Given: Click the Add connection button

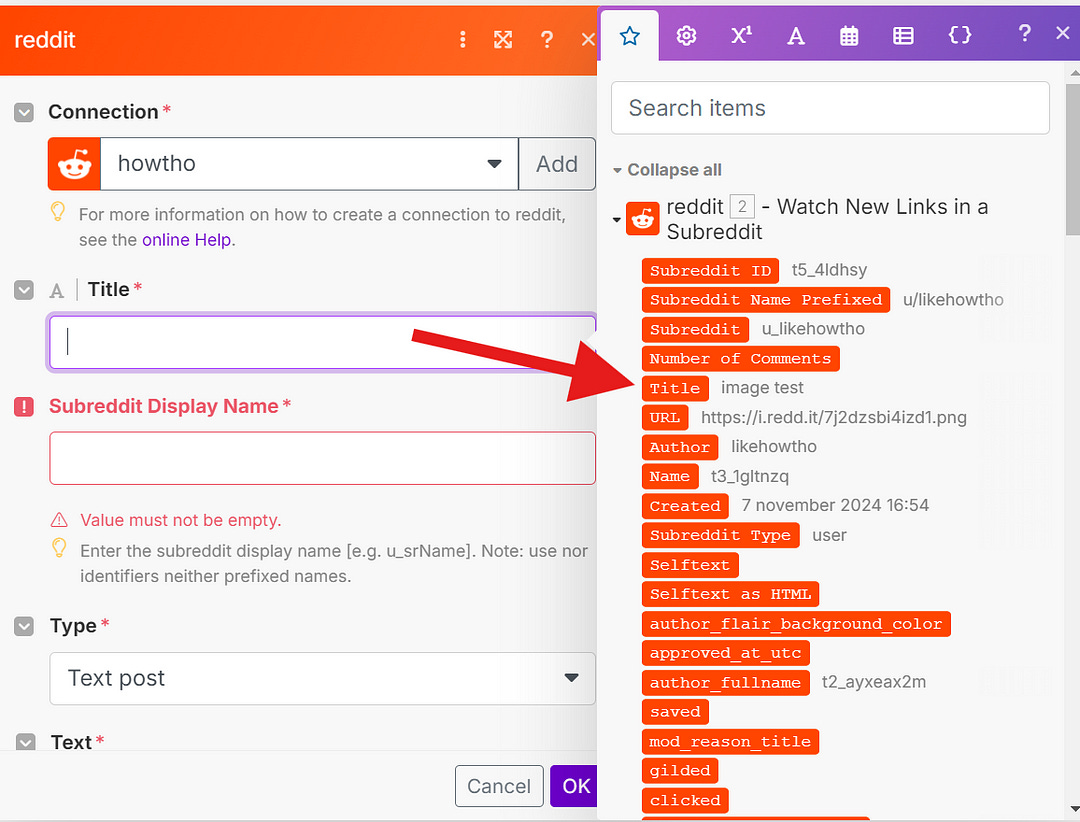Looking at the screenshot, I should tap(557, 164).
